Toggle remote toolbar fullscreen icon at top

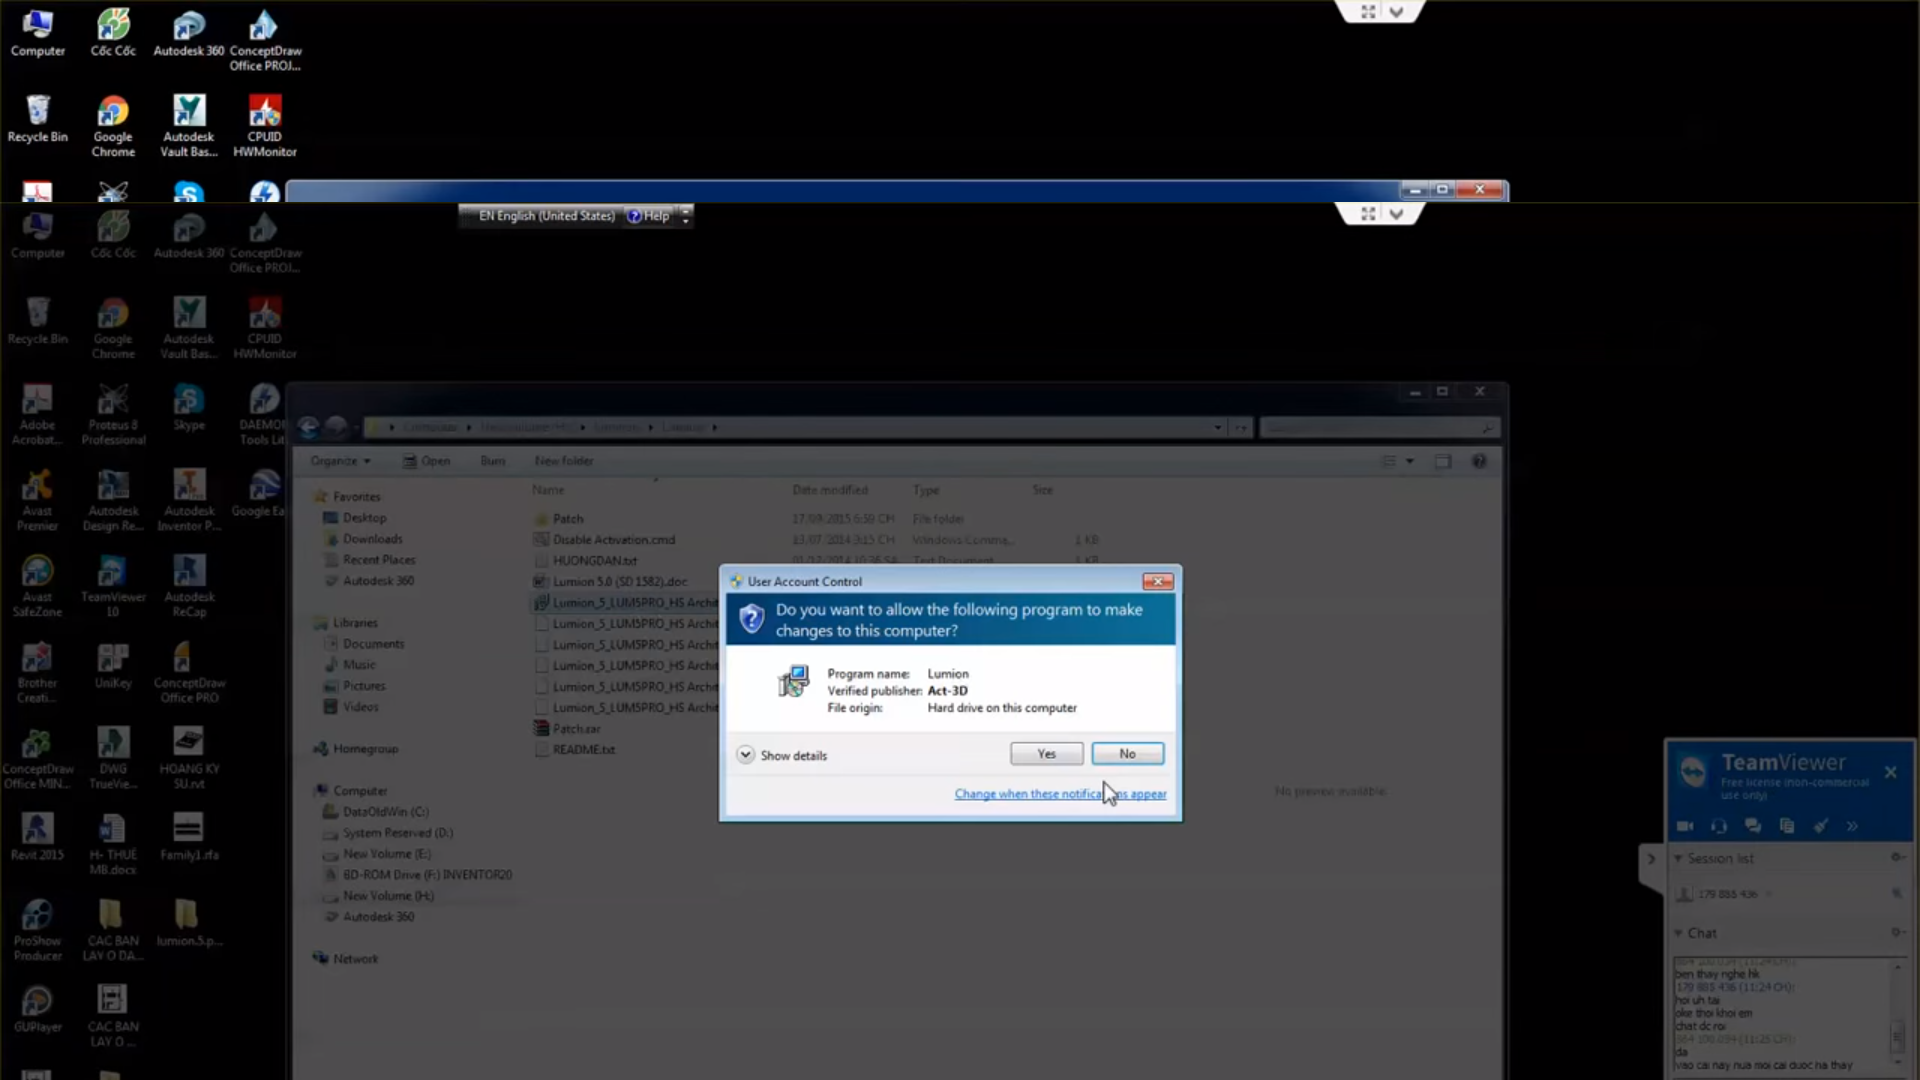[x=1368, y=12]
